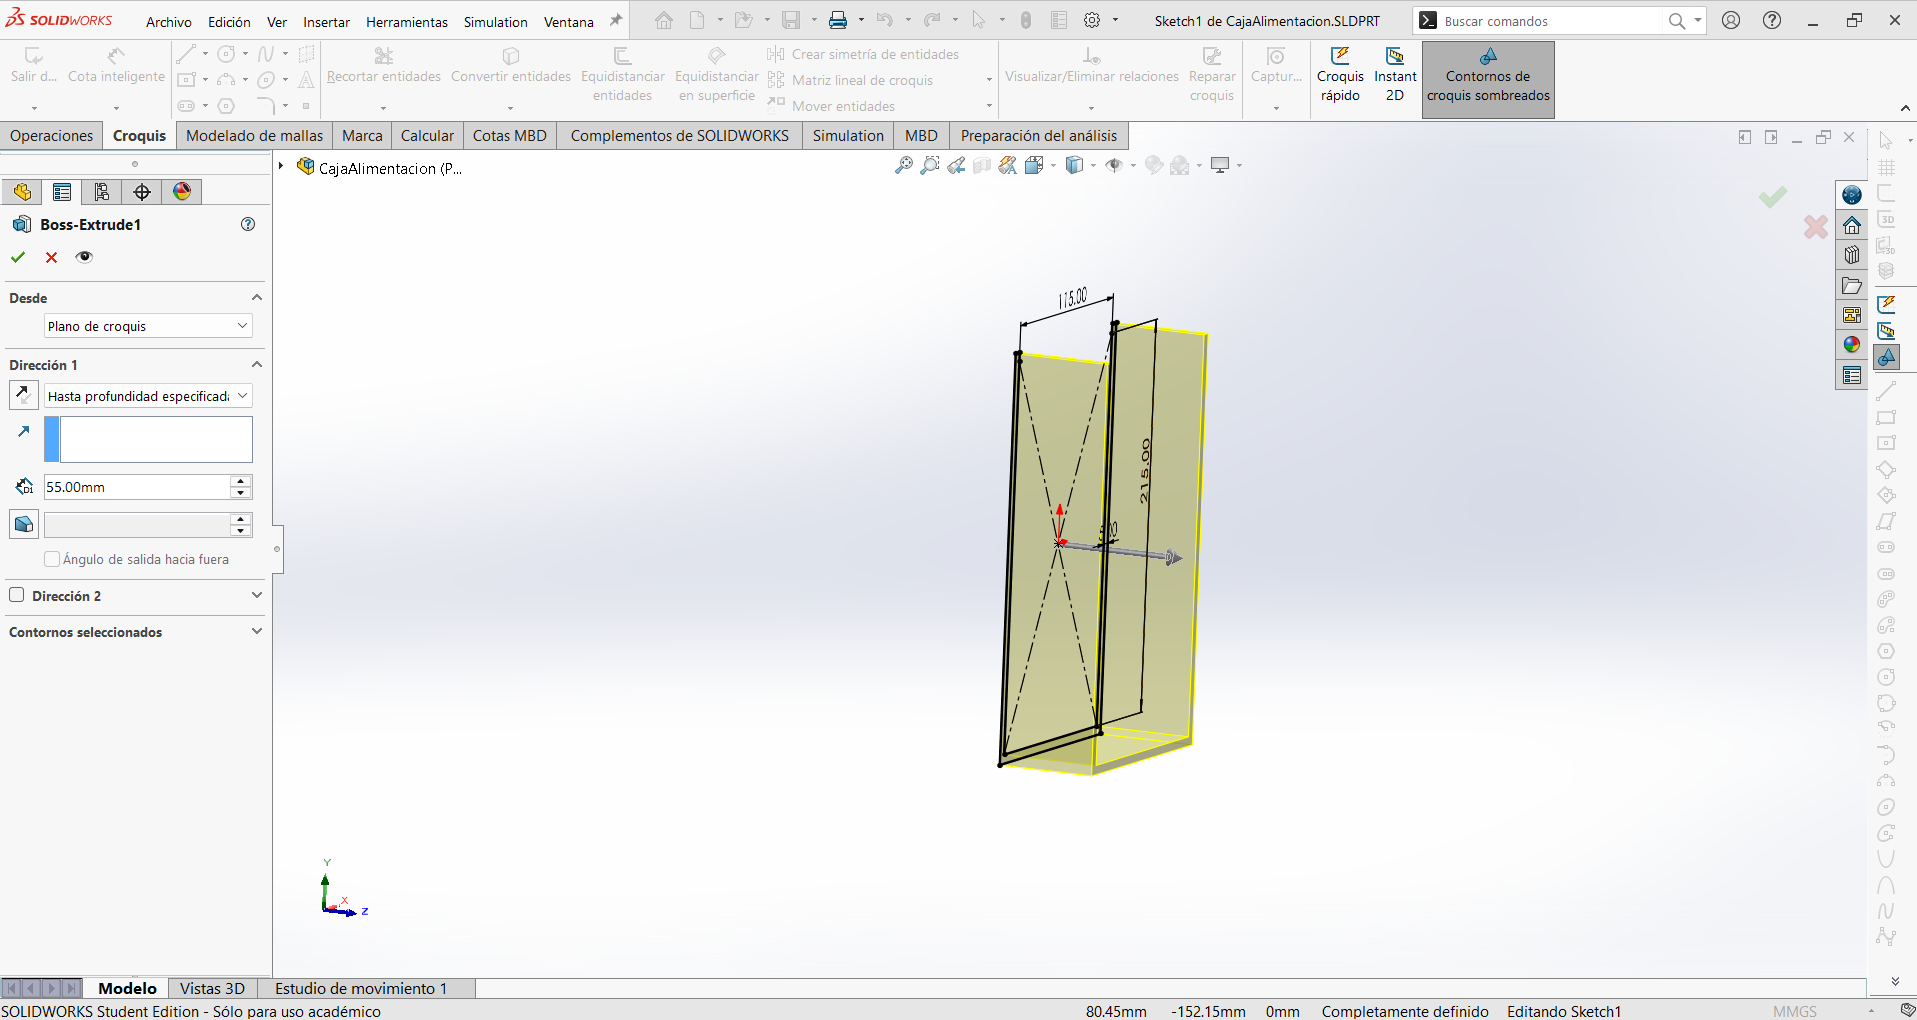Click Salir del croquis button
The image size is (1917, 1020).
tap(33, 67)
